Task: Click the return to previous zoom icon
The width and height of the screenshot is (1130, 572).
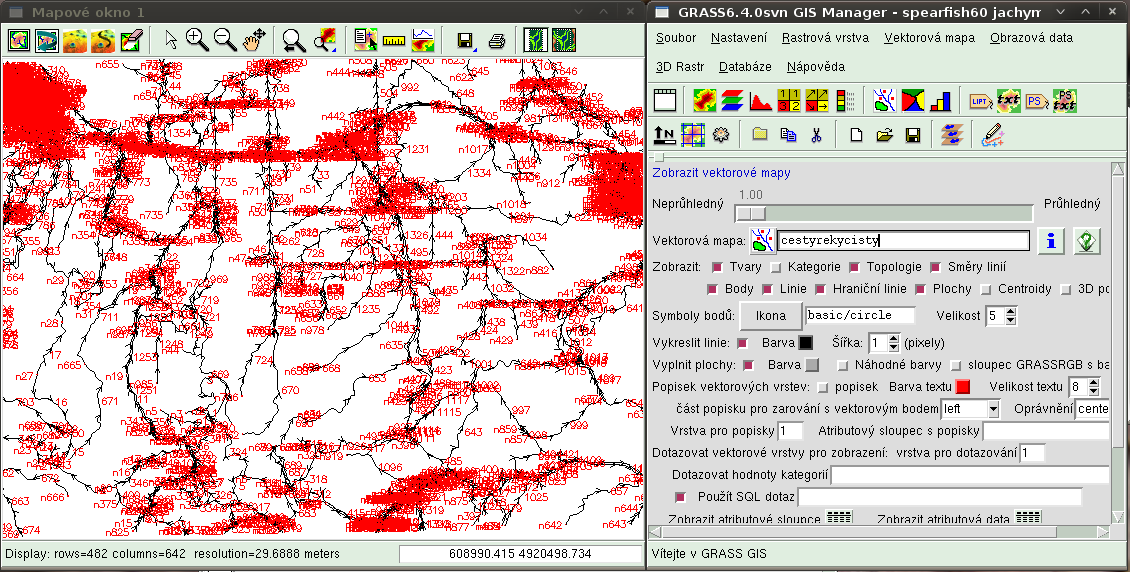Action: [x=293, y=40]
